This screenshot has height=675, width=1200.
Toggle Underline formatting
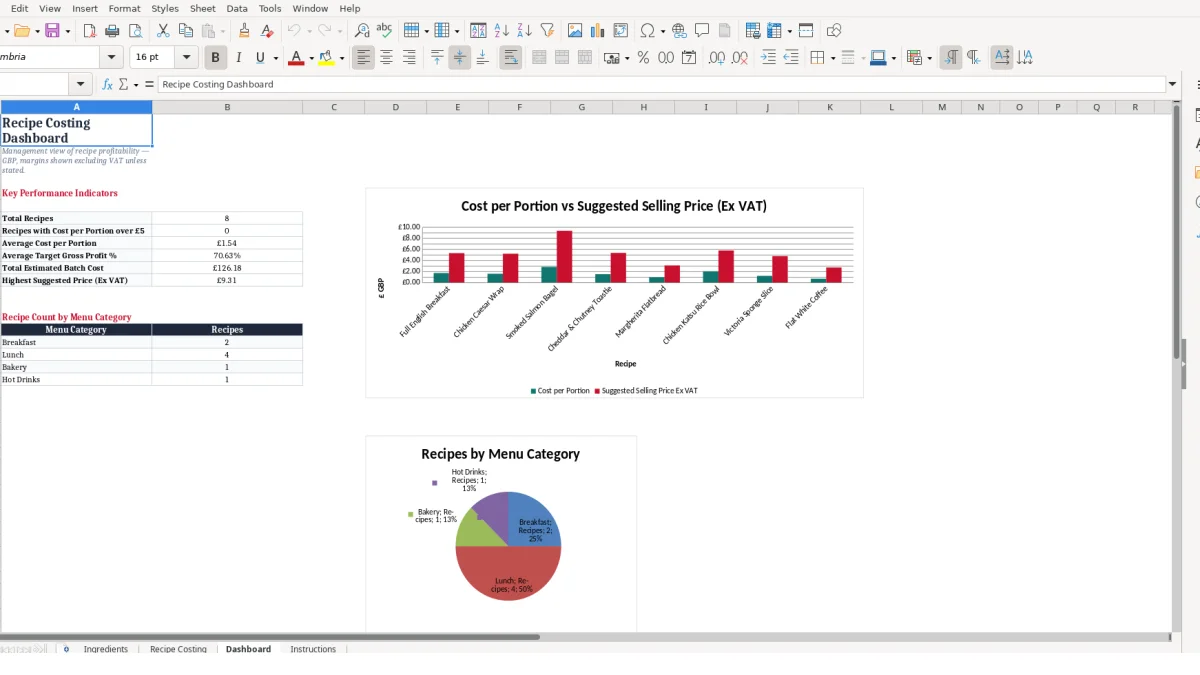click(x=261, y=58)
